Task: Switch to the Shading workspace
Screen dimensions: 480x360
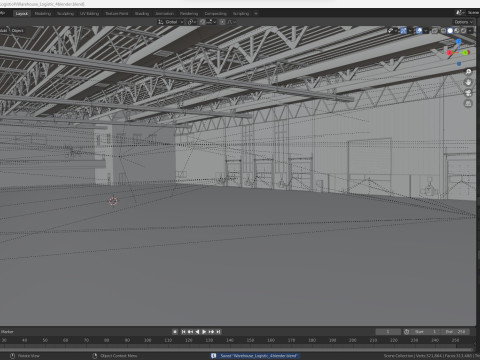Action: click(x=142, y=14)
